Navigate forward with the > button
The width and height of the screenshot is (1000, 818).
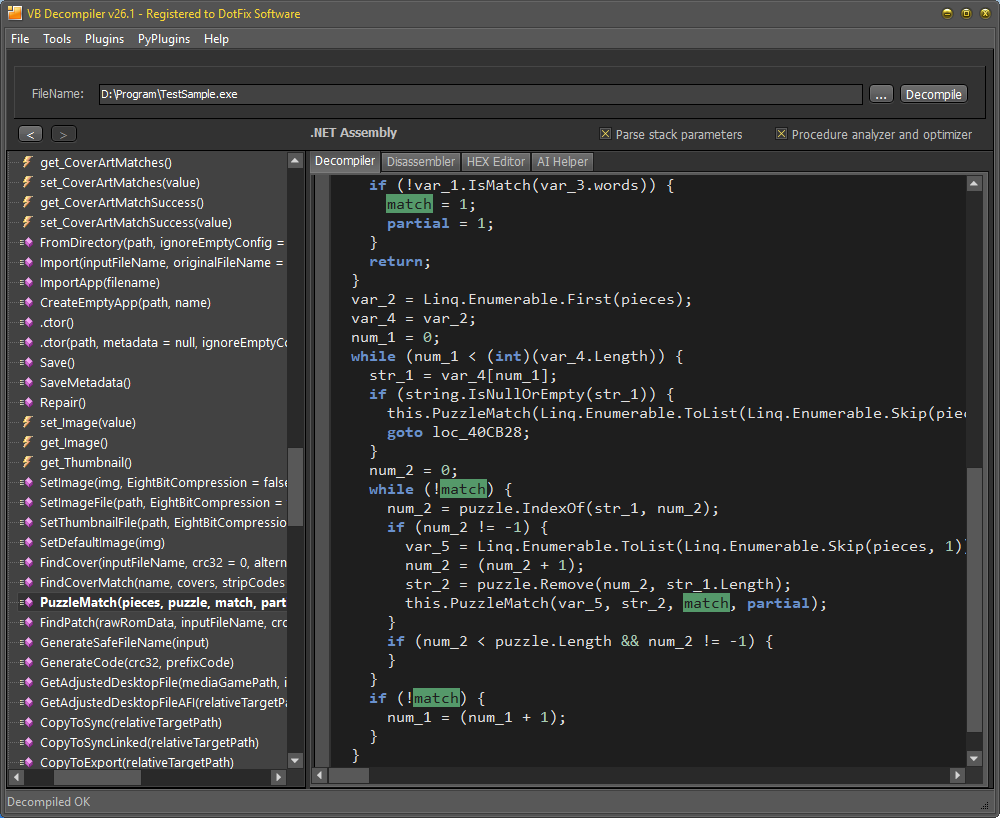coord(63,135)
